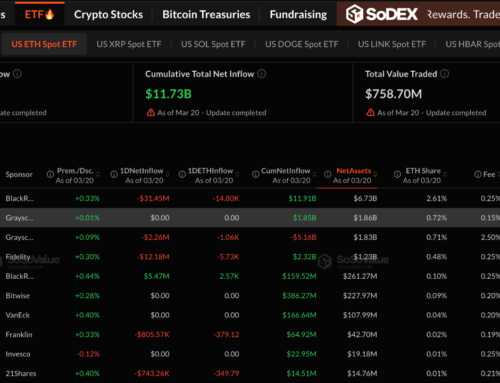This screenshot has width=500, height=383.
Task: Click the NetAssets column header
Action: pyautogui.click(x=353, y=171)
